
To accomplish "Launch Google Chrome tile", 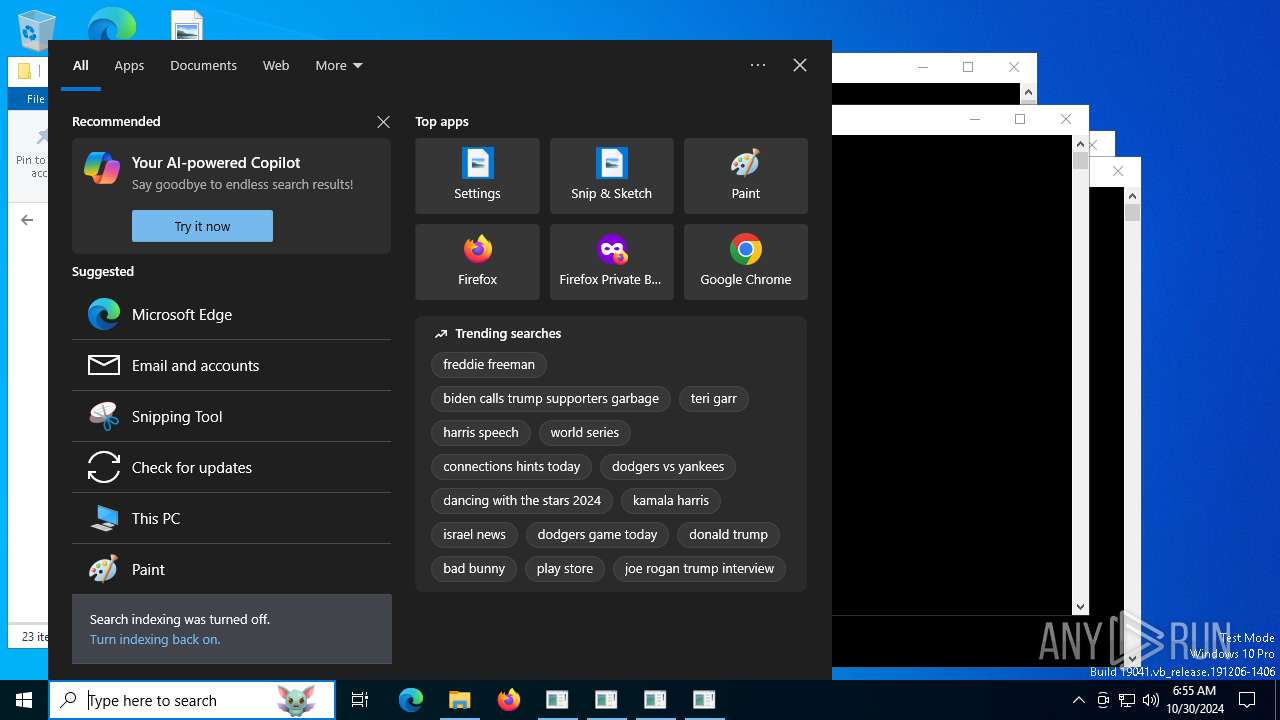I will 745,262.
